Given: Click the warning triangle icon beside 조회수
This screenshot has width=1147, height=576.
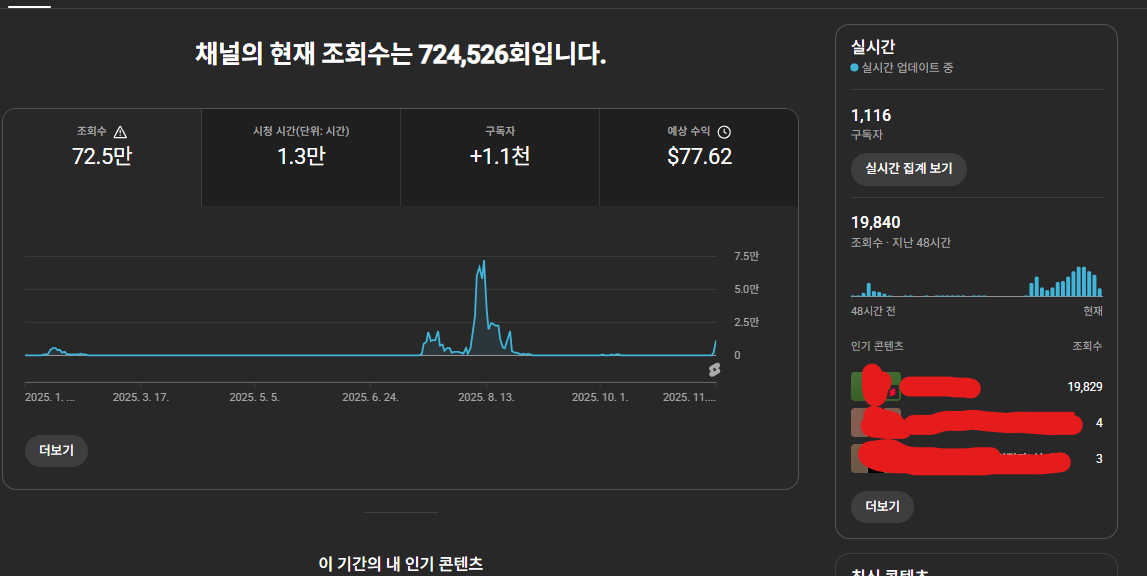Looking at the screenshot, I should tap(120, 132).
